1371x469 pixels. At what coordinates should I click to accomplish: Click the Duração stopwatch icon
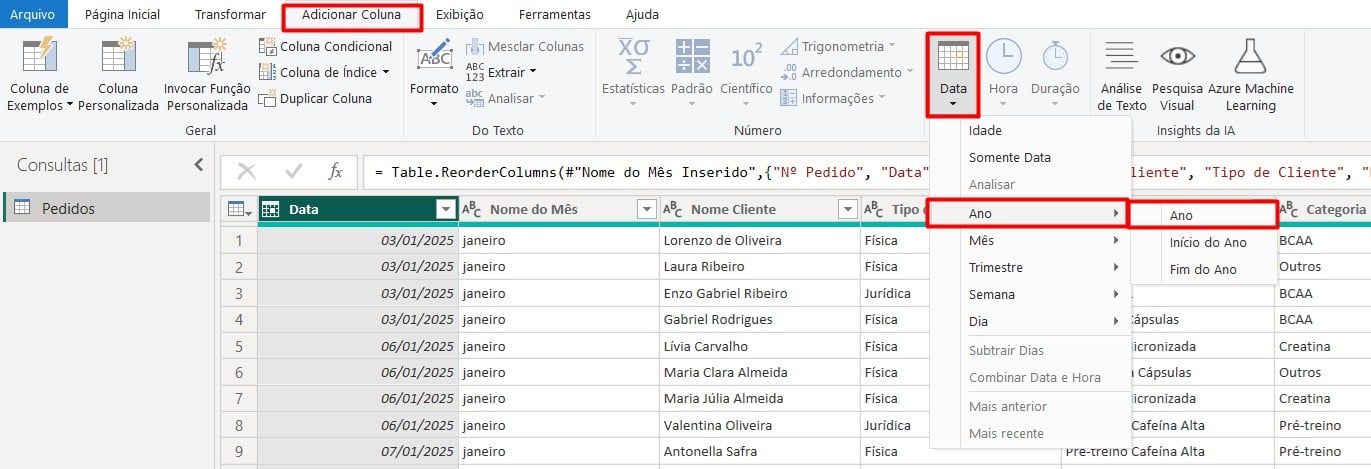(x=1055, y=55)
